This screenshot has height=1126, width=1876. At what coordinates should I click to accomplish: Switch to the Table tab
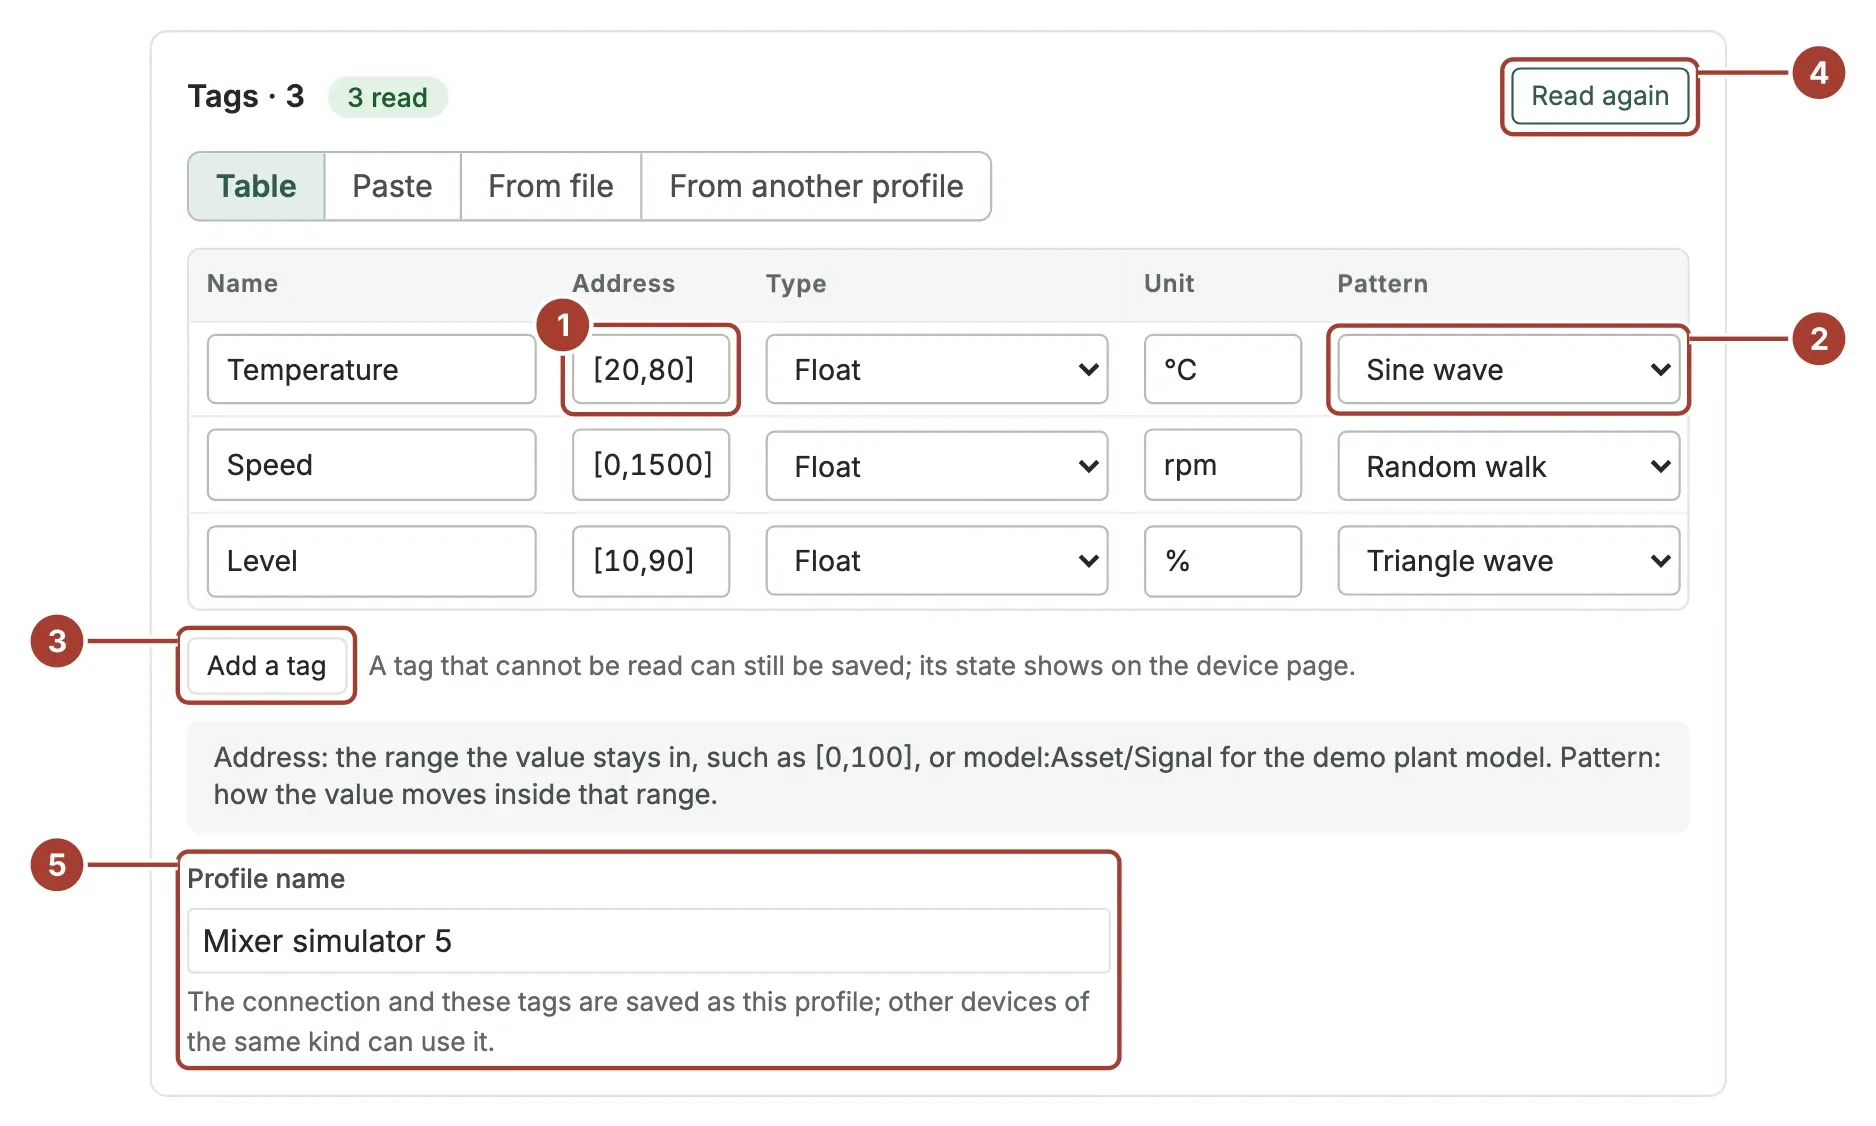(256, 186)
